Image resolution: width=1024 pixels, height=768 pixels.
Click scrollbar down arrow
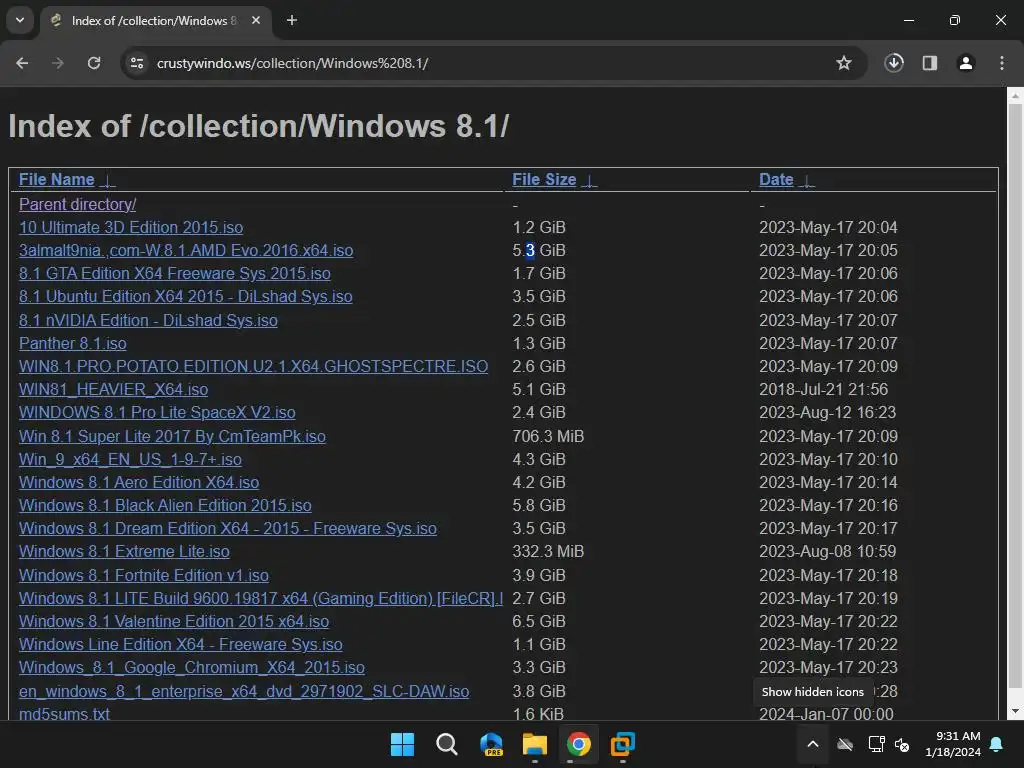pos(1015,711)
